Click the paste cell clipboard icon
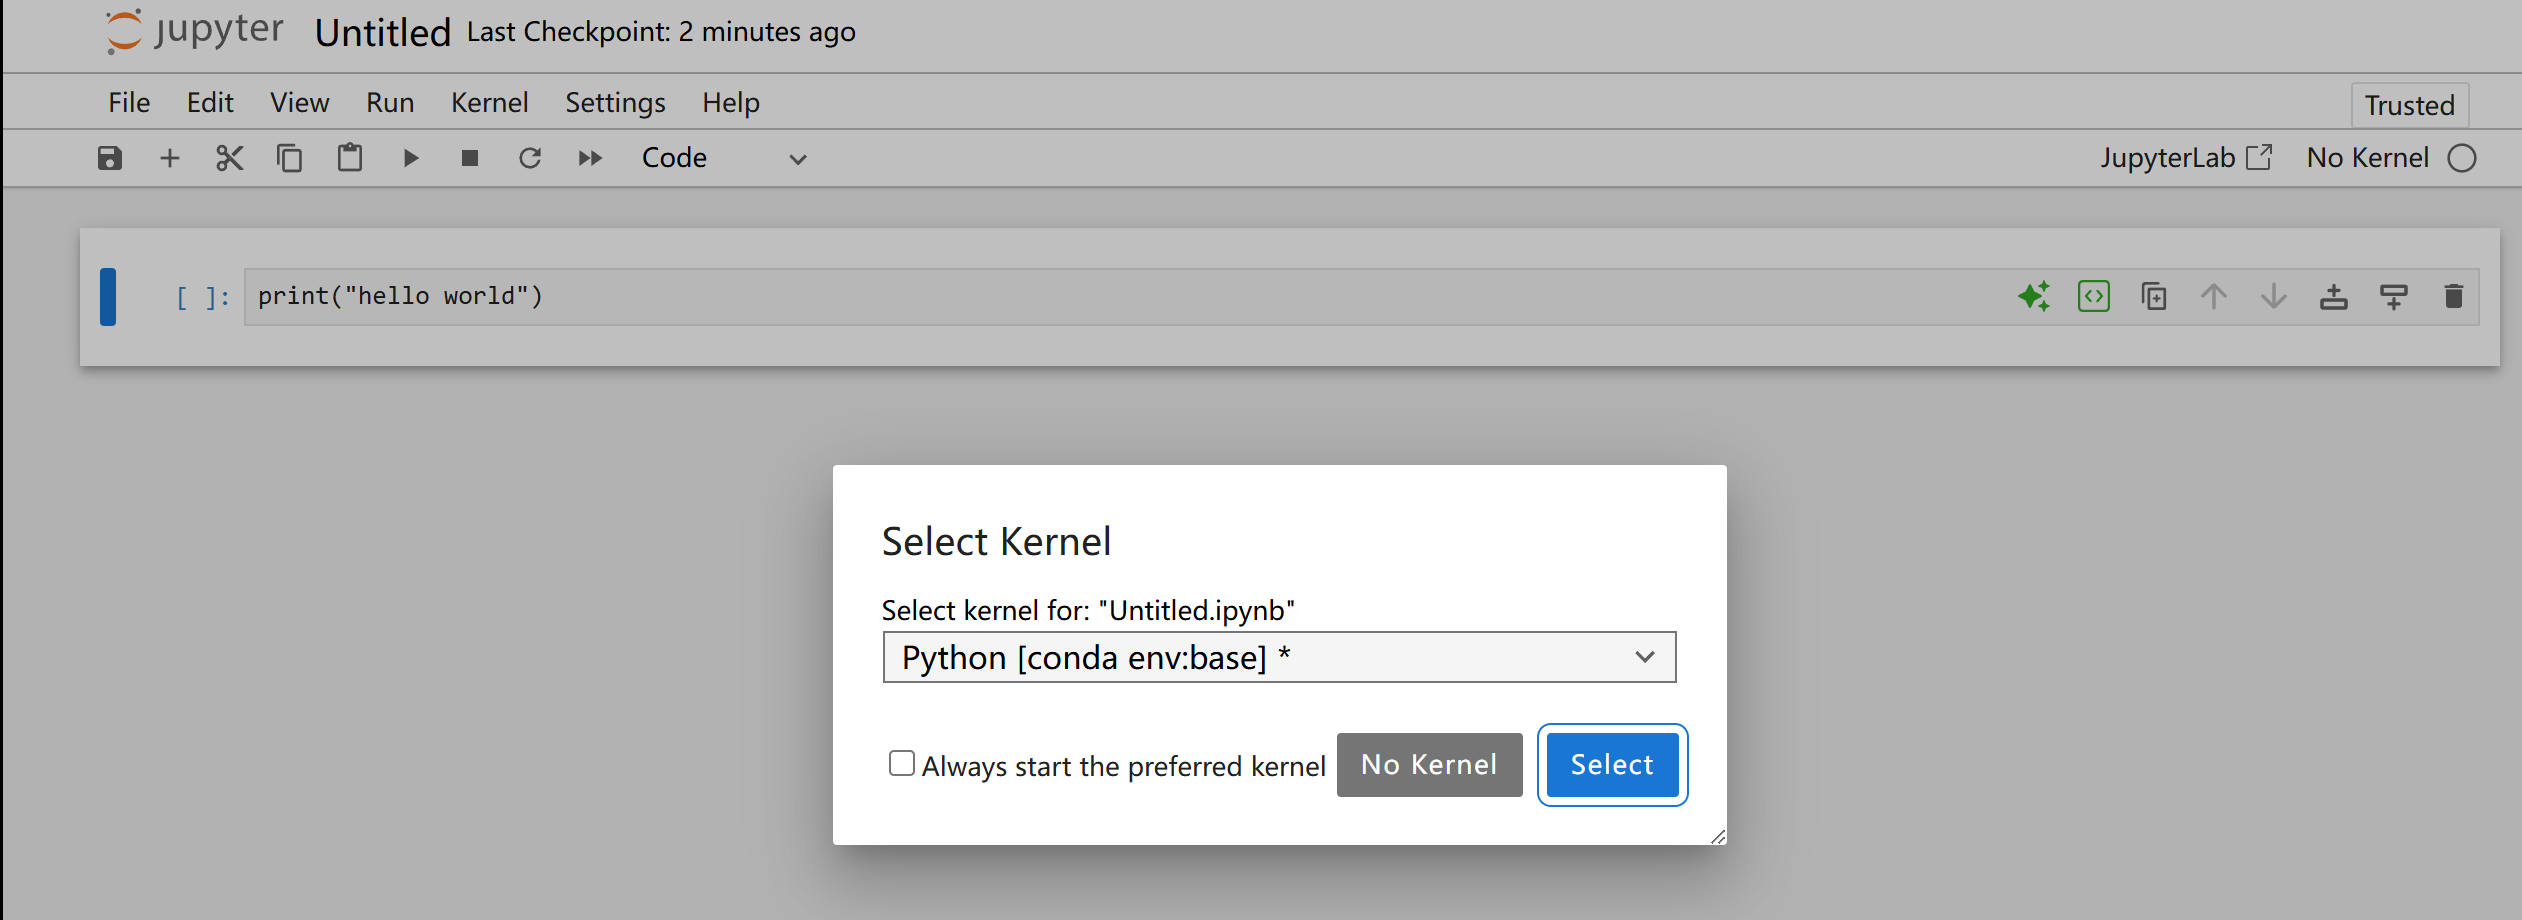 (x=350, y=158)
